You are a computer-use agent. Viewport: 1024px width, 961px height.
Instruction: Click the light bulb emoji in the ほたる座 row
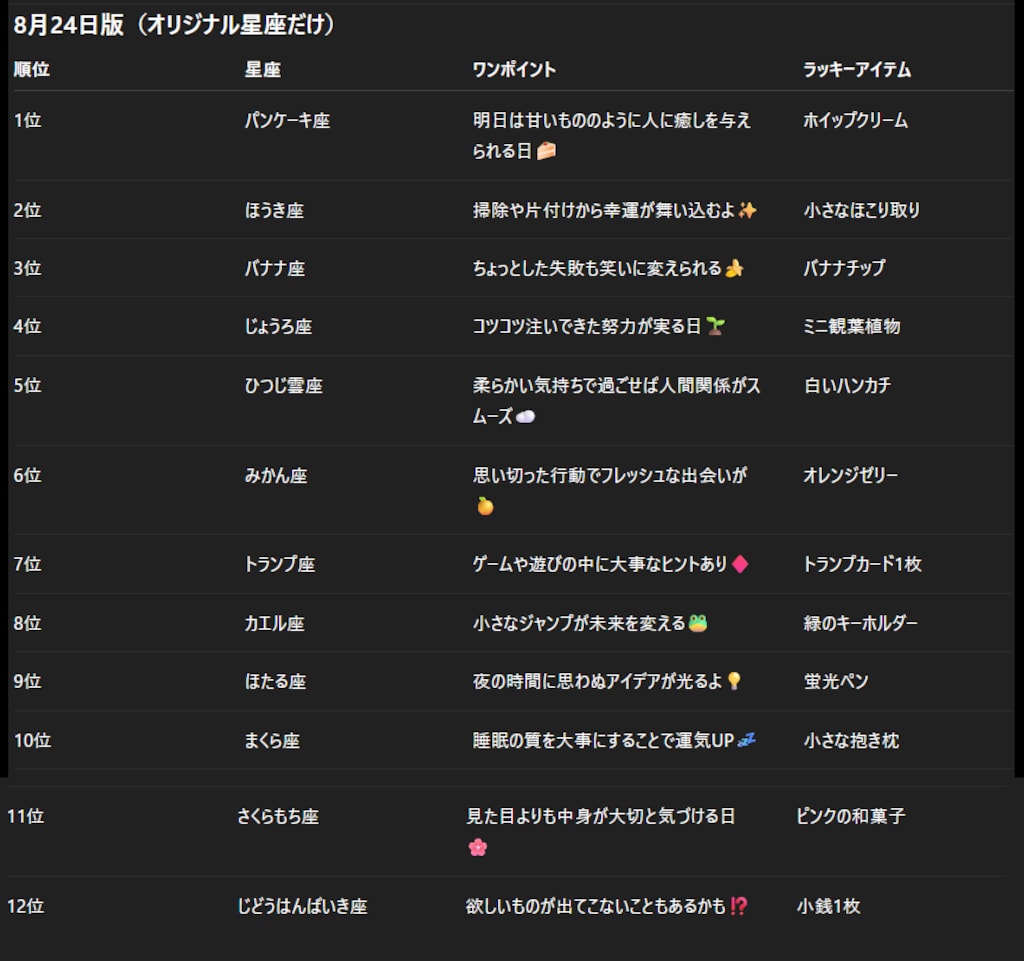[x=734, y=681]
